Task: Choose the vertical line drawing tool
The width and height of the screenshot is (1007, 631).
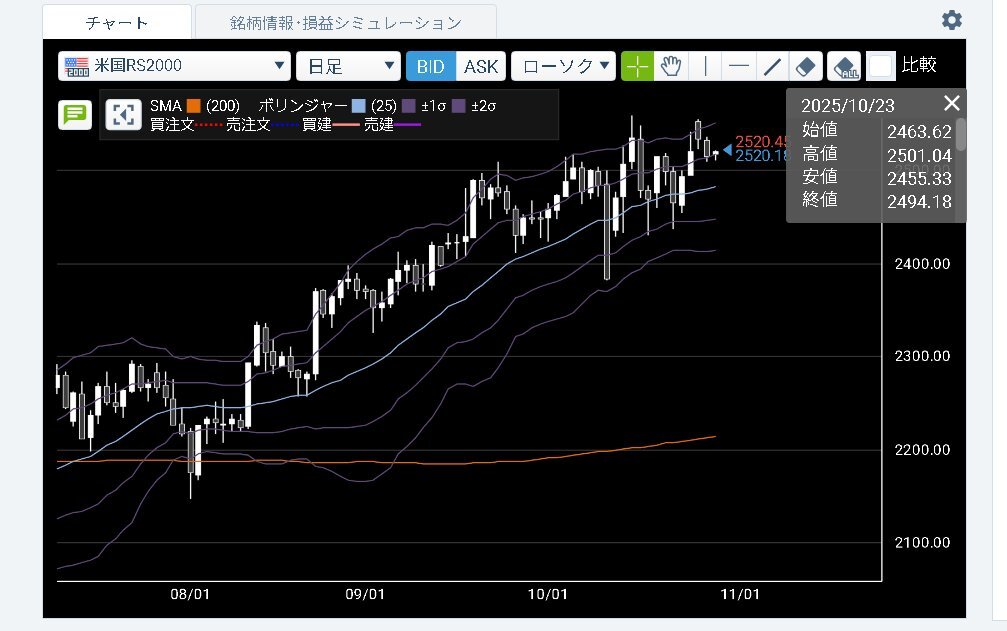Action: coord(706,66)
